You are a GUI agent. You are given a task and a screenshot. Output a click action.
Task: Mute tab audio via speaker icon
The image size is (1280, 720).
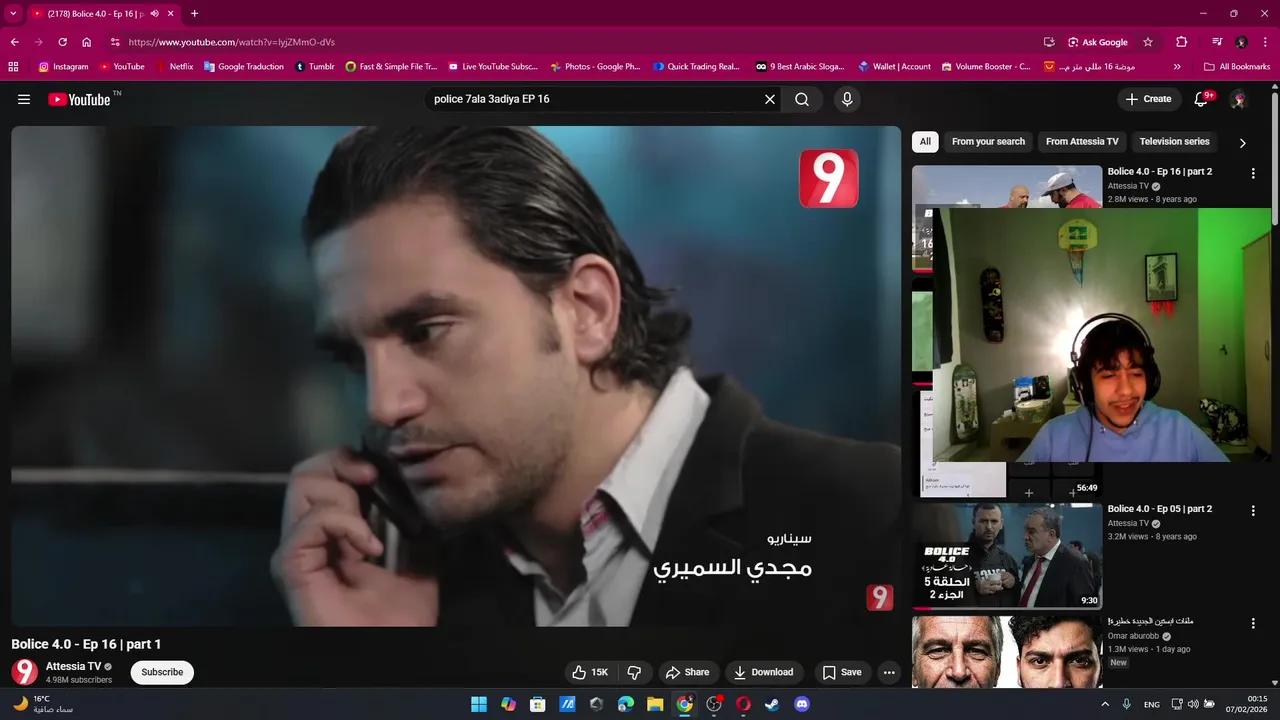[154, 14]
